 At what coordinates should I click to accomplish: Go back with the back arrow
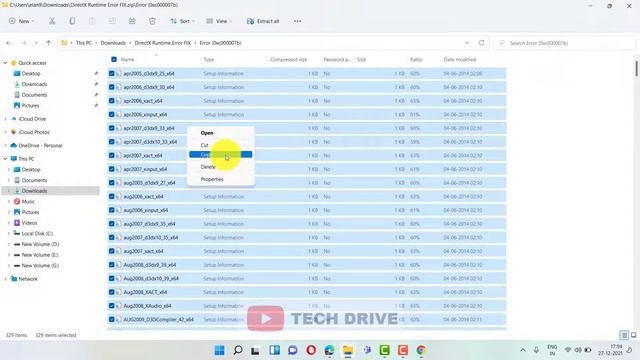tap(9, 43)
